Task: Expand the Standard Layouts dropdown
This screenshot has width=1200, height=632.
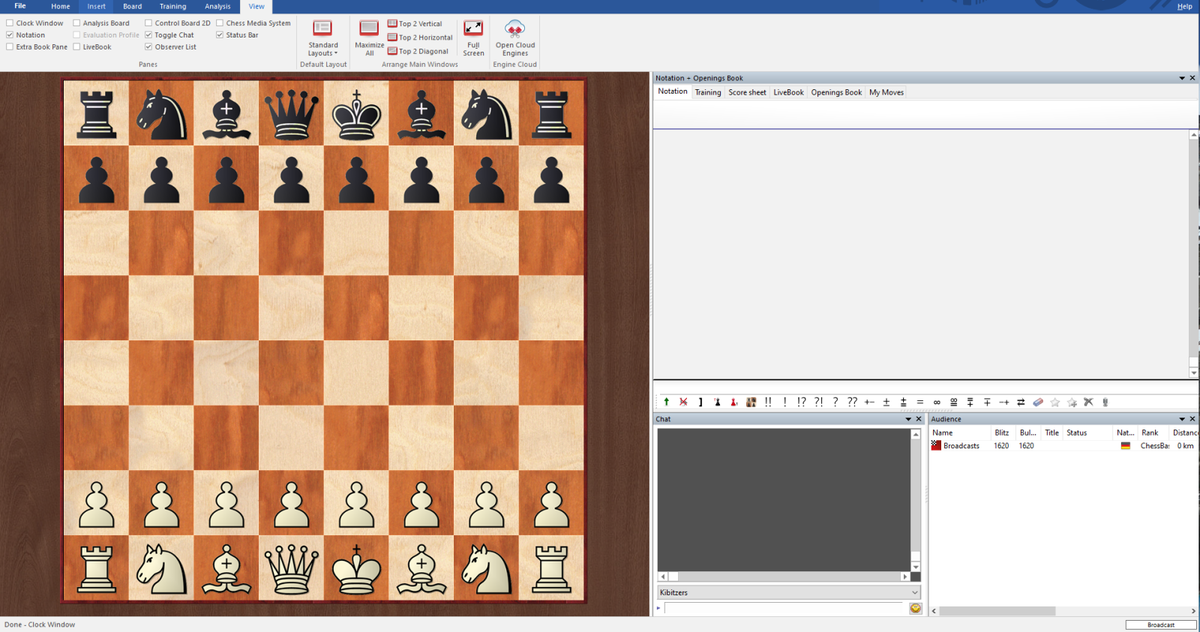Action: [323, 49]
